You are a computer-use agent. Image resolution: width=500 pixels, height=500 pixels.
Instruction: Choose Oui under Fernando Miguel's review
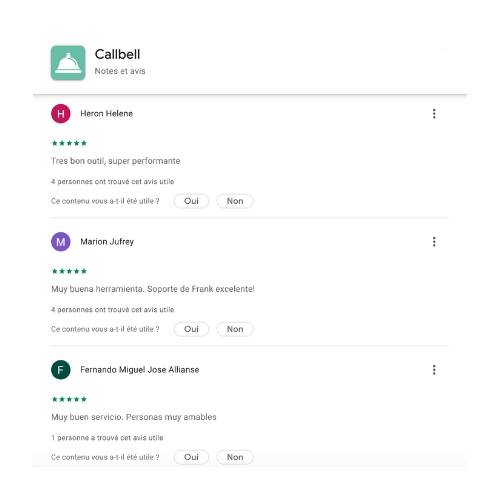pos(191,457)
